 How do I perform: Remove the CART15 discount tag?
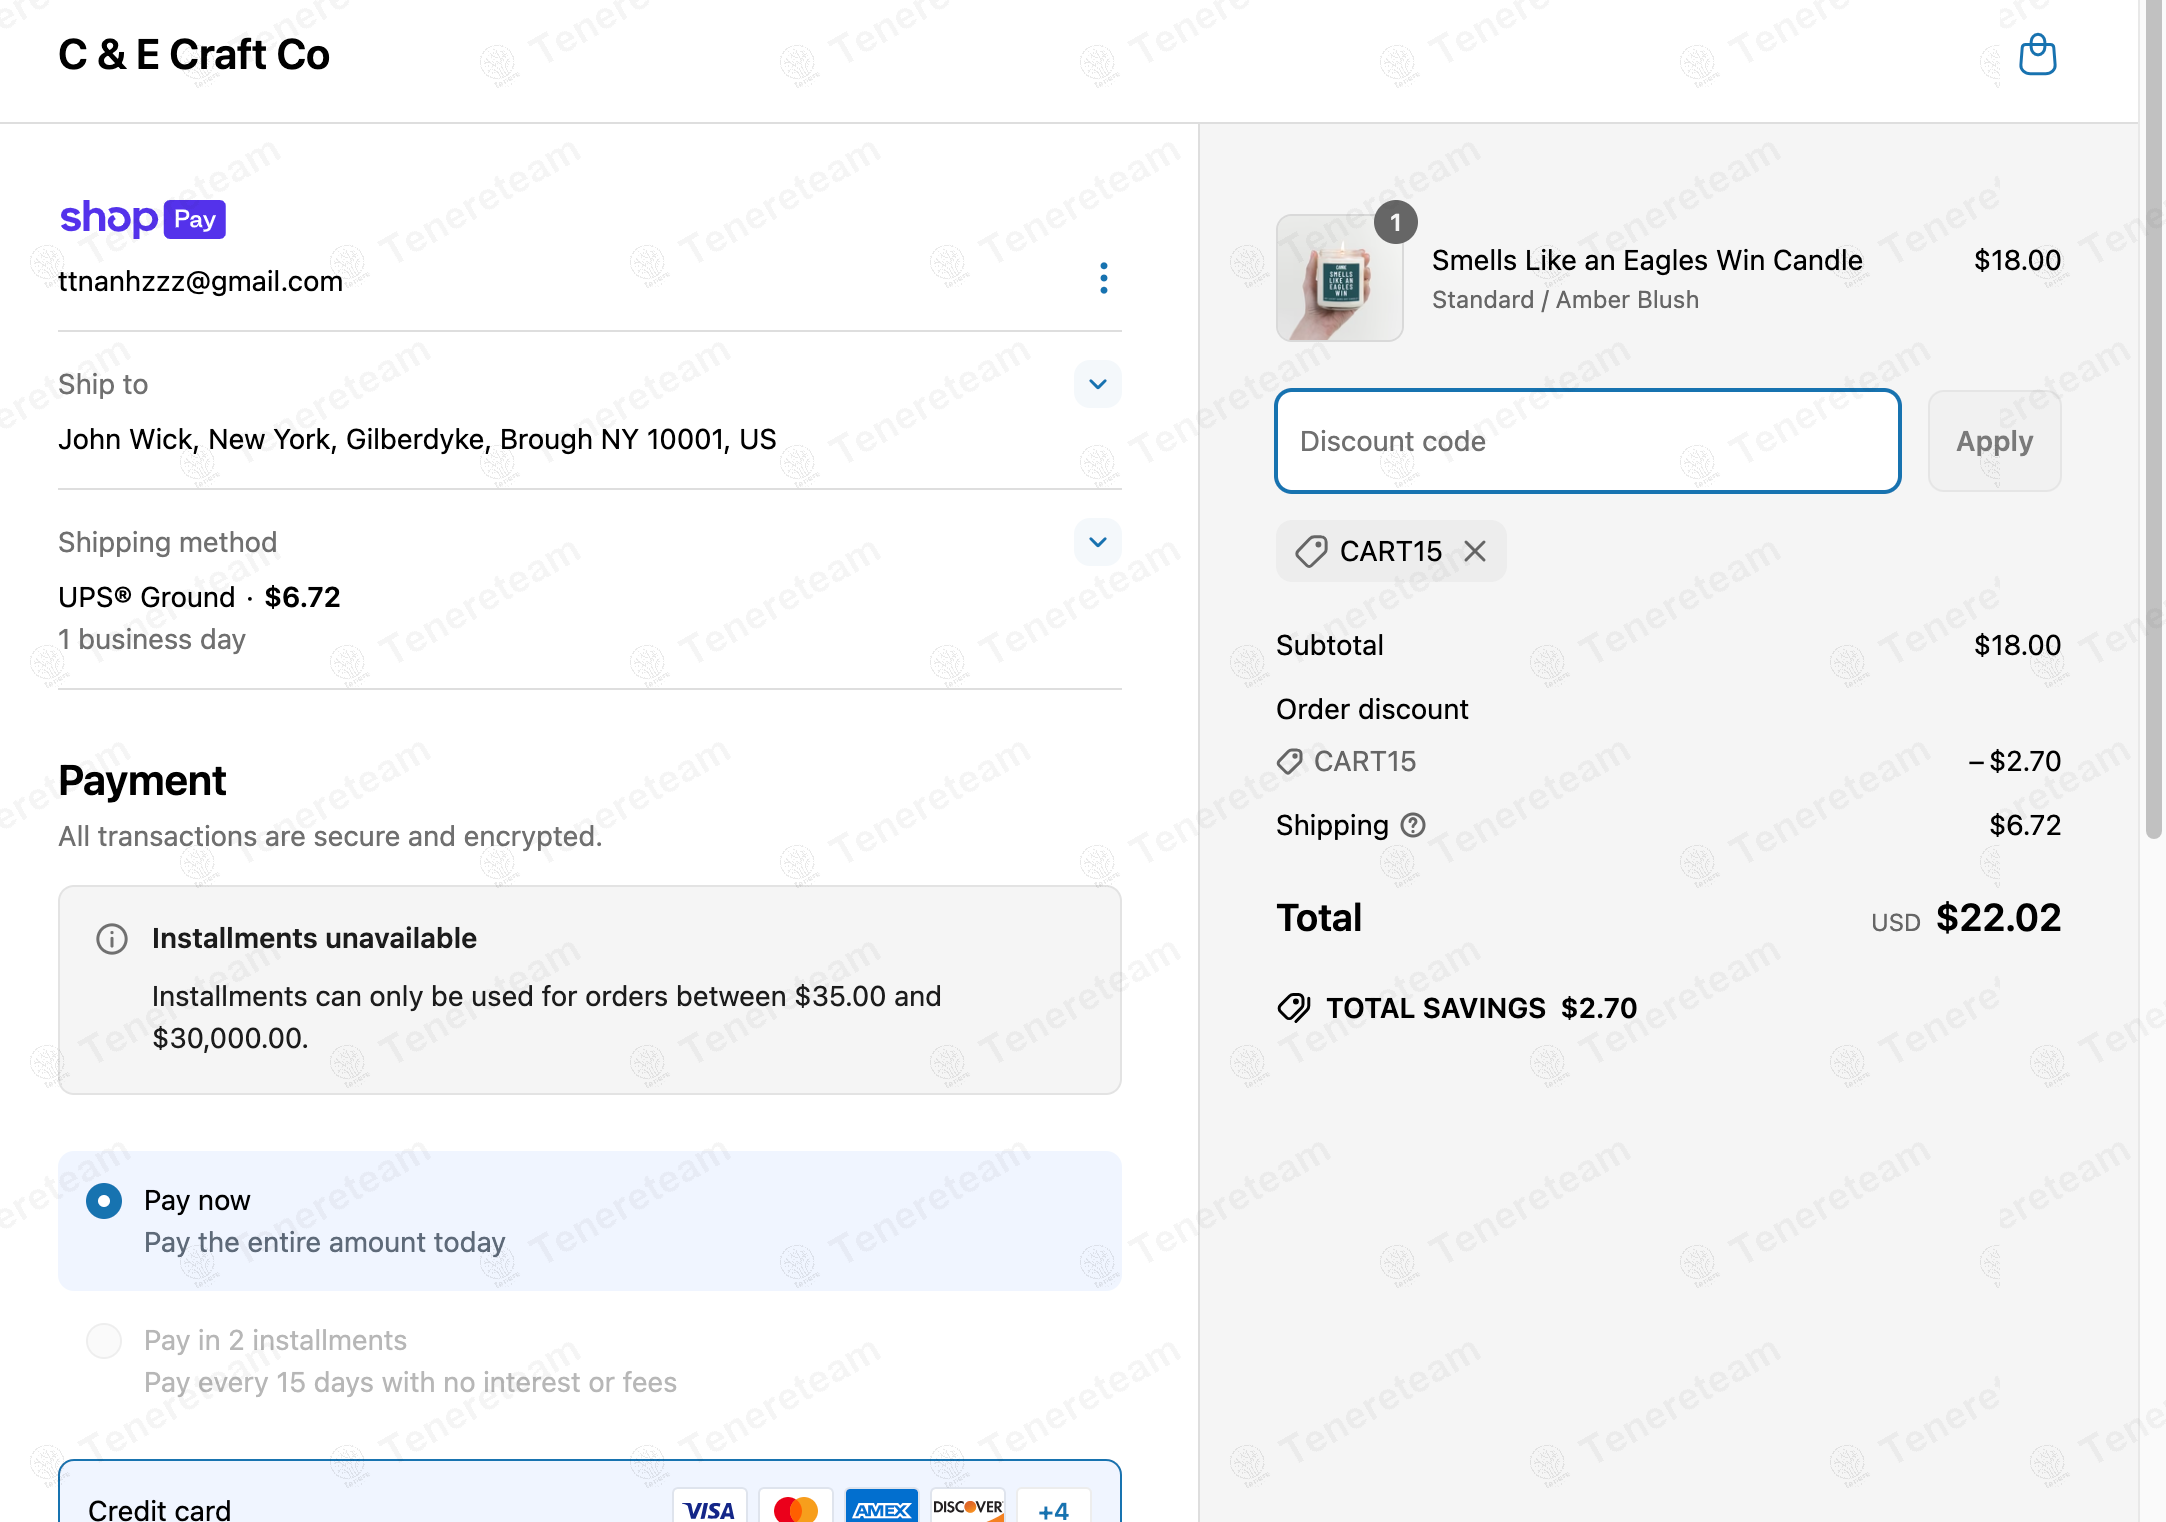(x=1475, y=551)
